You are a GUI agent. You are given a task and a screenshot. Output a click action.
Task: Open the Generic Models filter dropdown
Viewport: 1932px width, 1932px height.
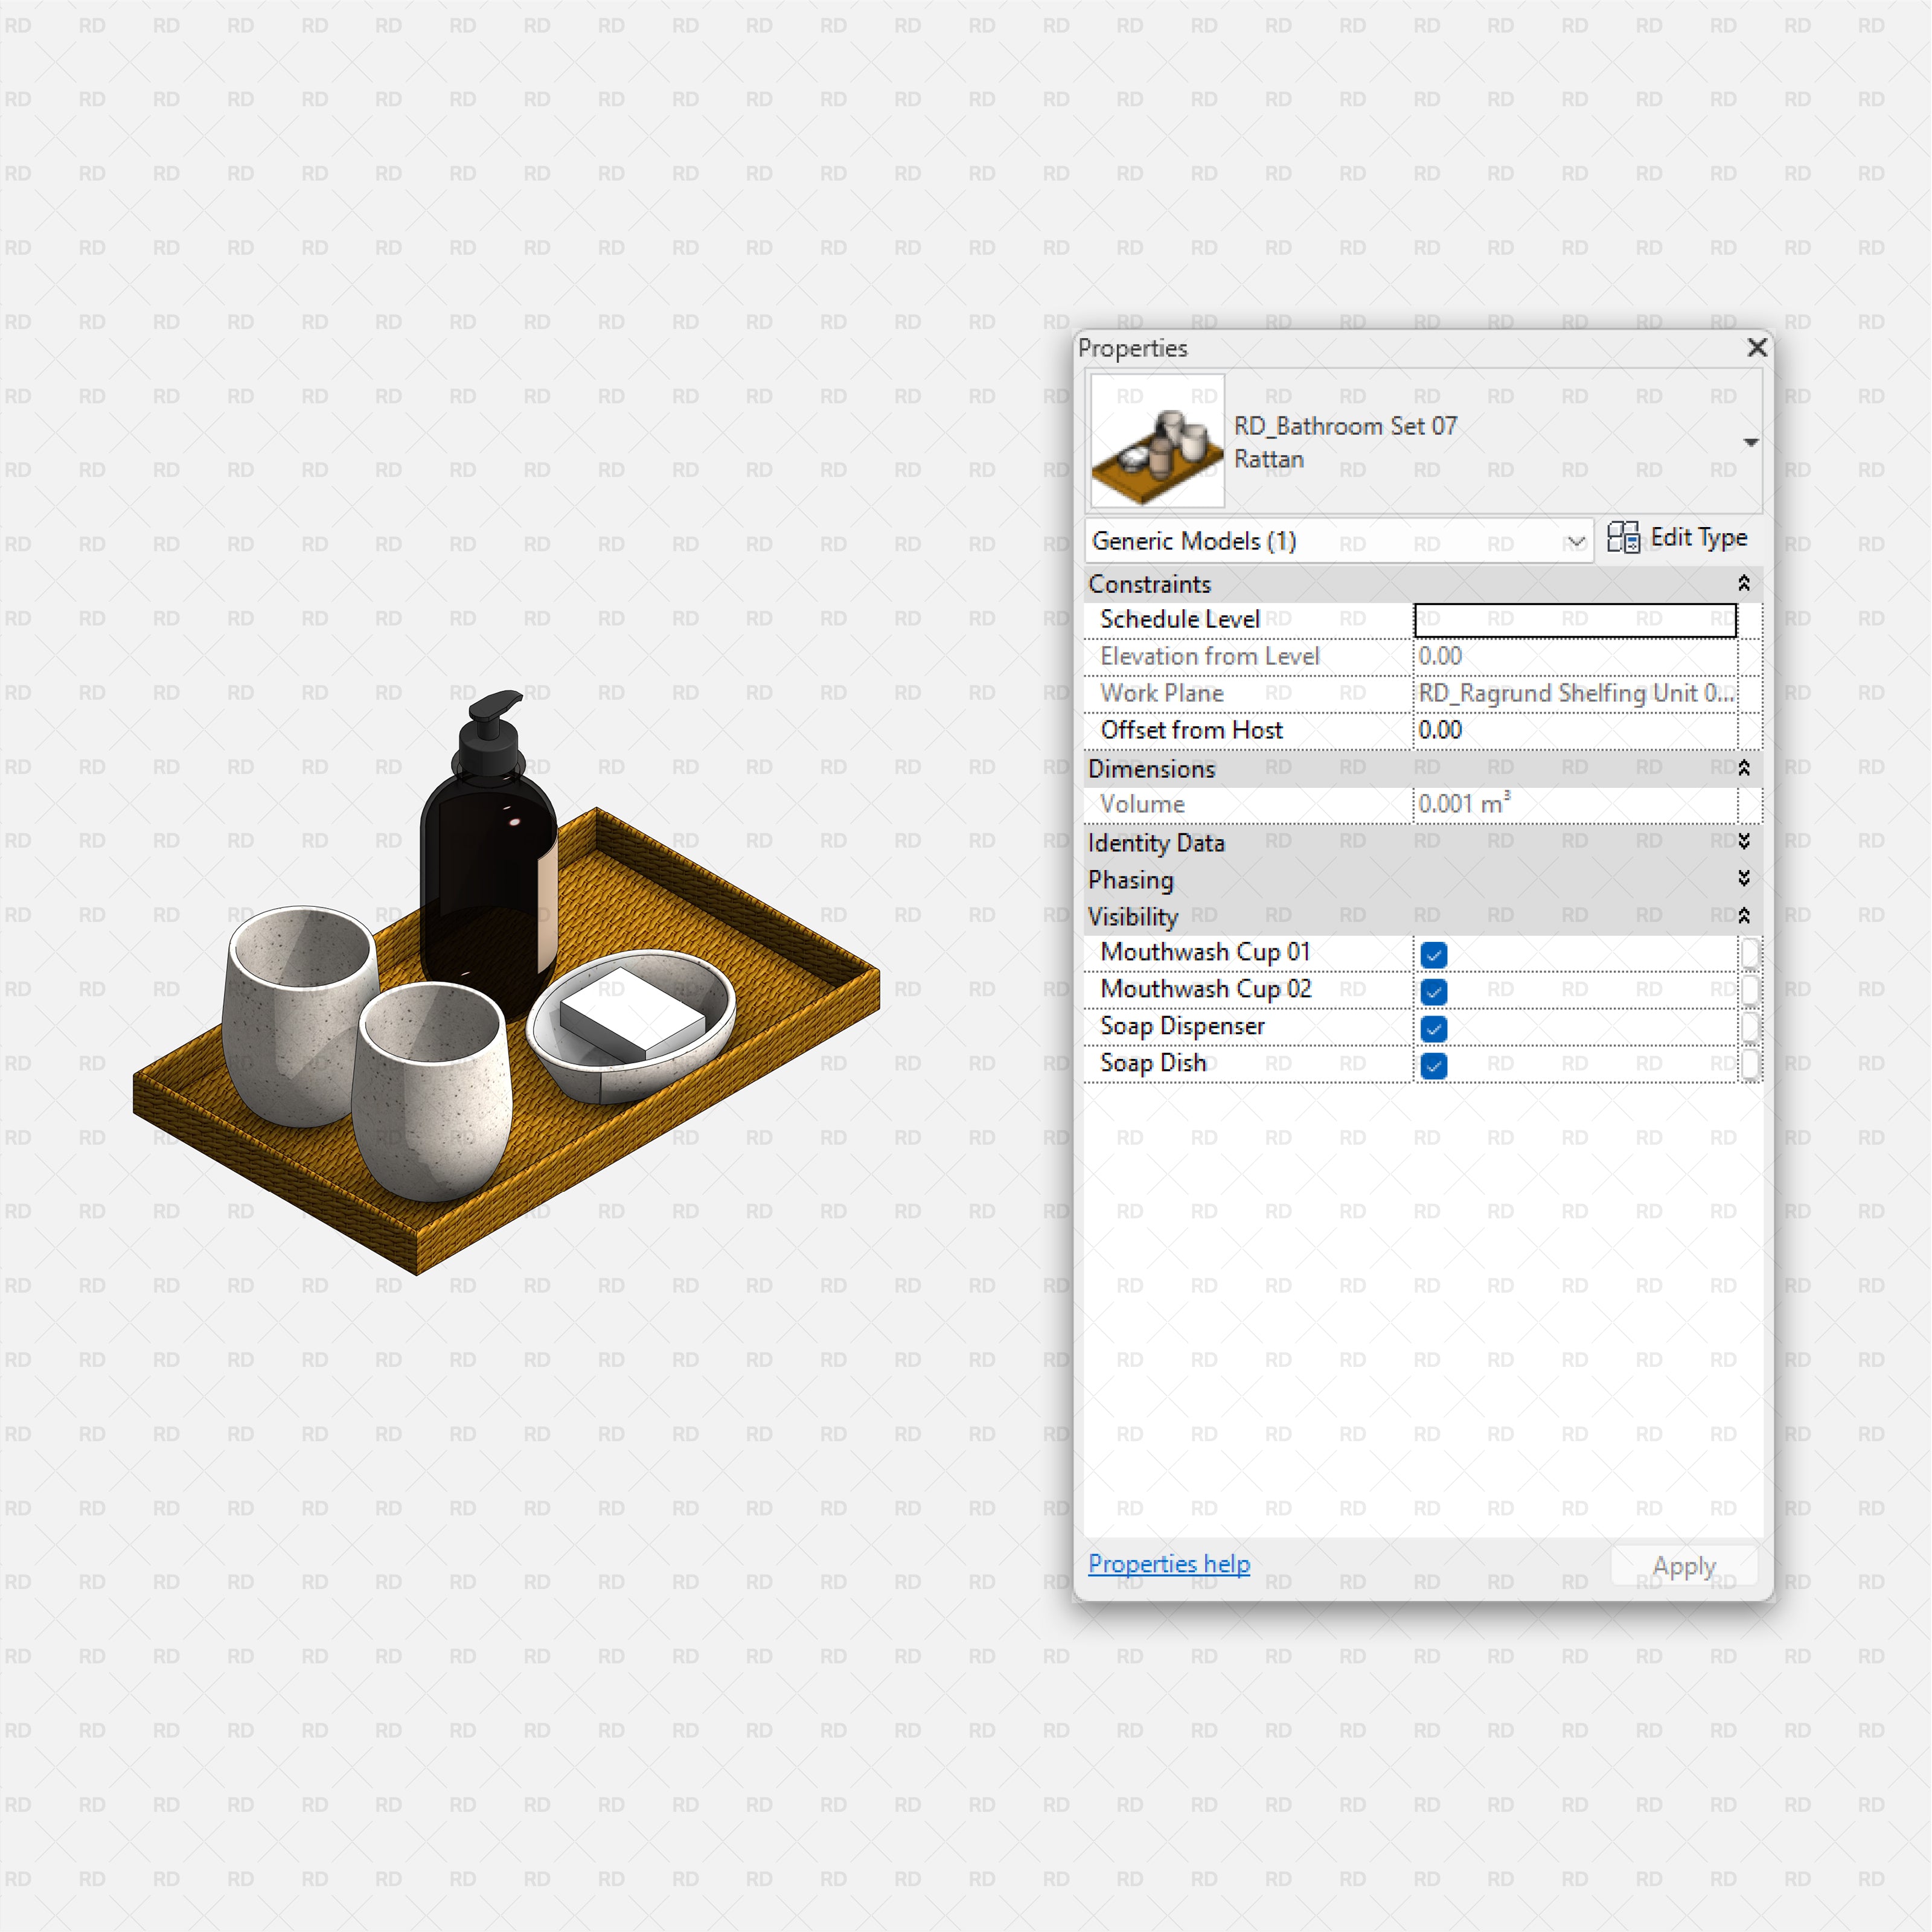point(1575,542)
